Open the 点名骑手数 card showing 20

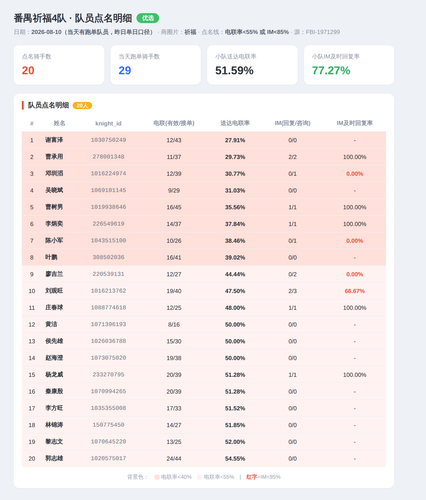coord(59,65)
